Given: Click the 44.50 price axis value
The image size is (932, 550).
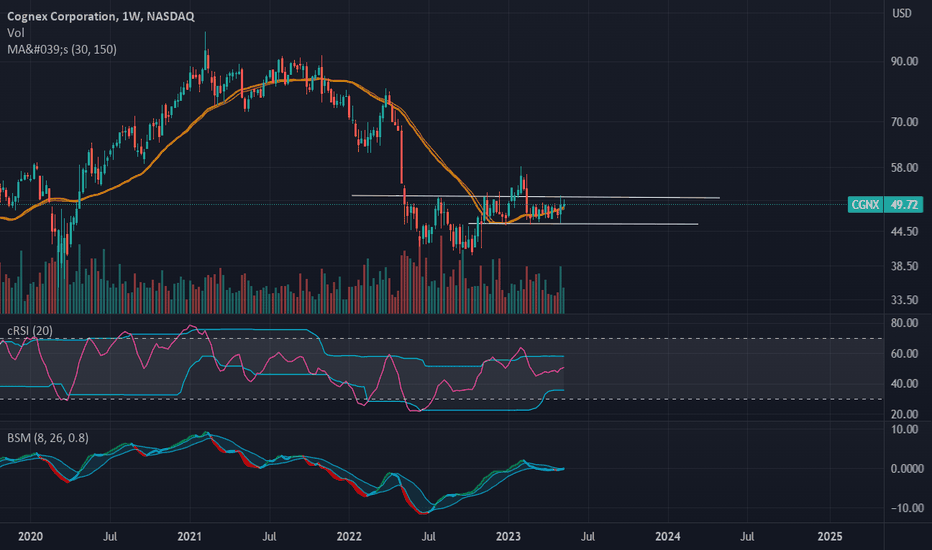Looking at the screenshot, I should click(x=904, y=231).
